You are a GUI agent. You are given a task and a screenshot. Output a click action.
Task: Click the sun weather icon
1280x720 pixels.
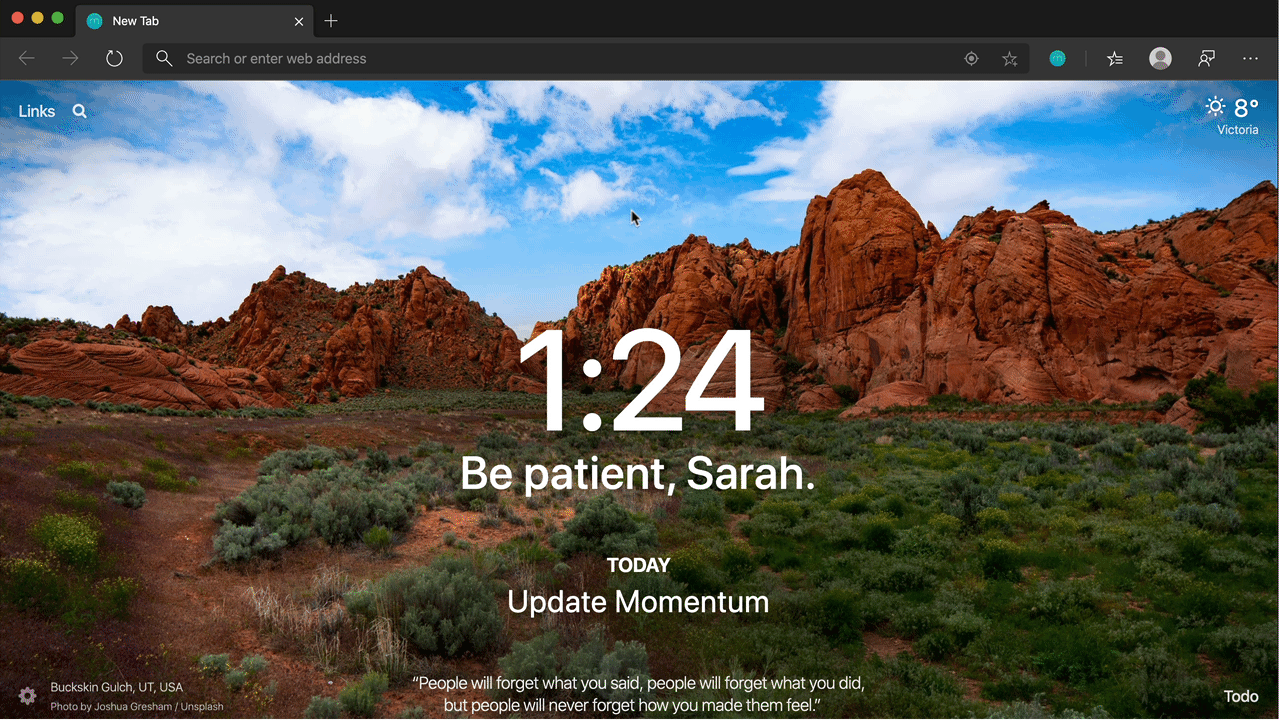tap(1215, 107)
